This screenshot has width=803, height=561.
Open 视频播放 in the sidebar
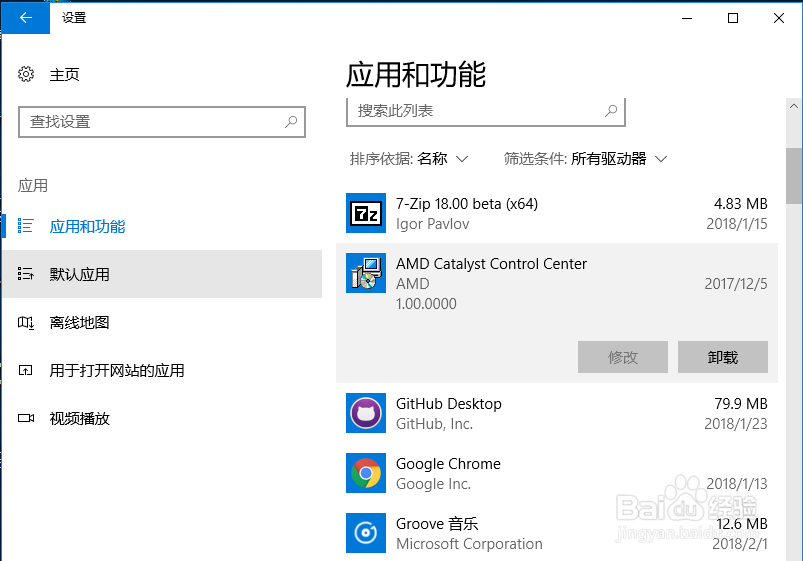point(162,418)
